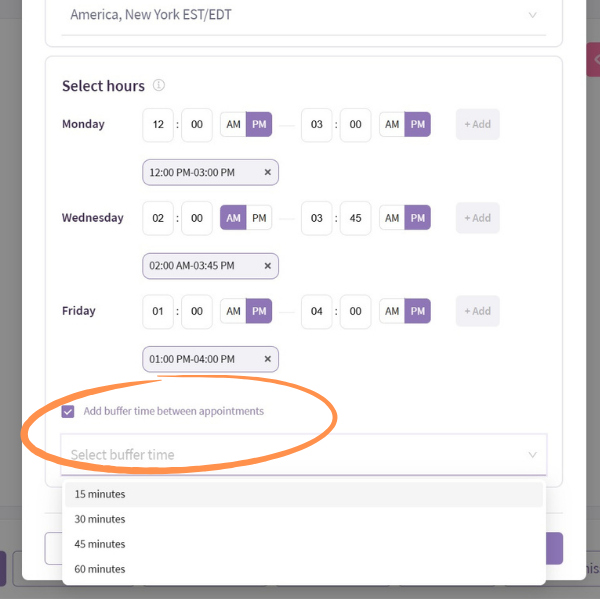Set Friday end time to AM
This screenshot has width=600, height=600.
click(392, 311)
